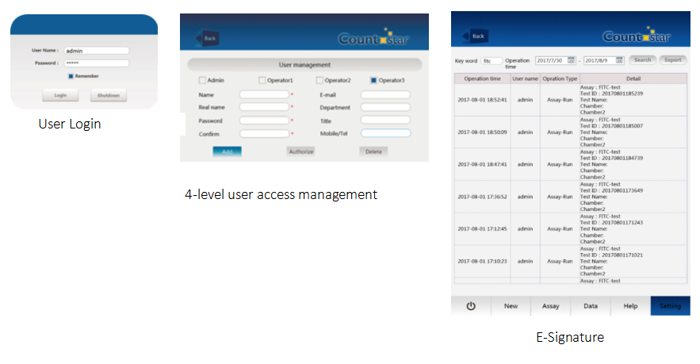Click the Search button
The image size is (700, 364).
pos(643,60)
